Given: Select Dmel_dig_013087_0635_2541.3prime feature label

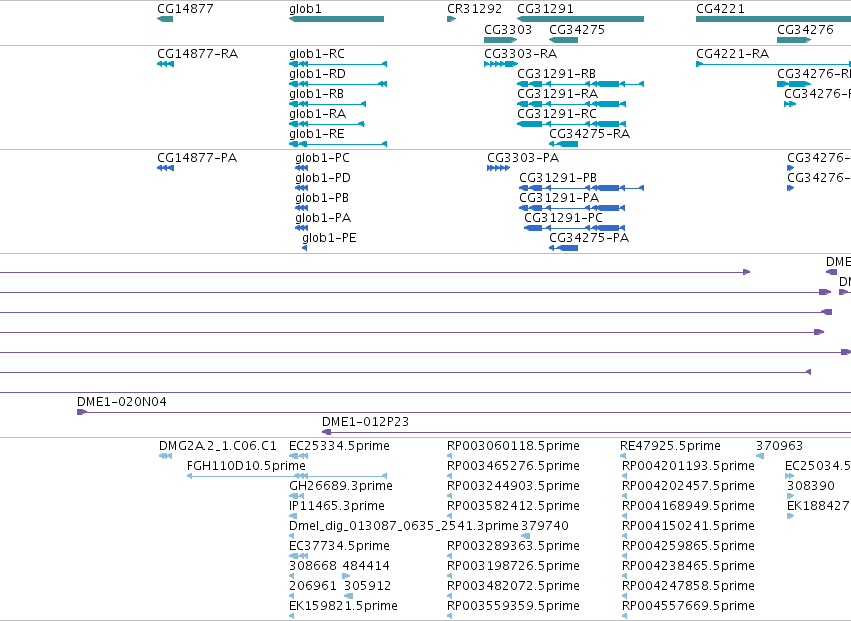Looking at the screenshot, I should pyautogui.click(x=404, y=527).
